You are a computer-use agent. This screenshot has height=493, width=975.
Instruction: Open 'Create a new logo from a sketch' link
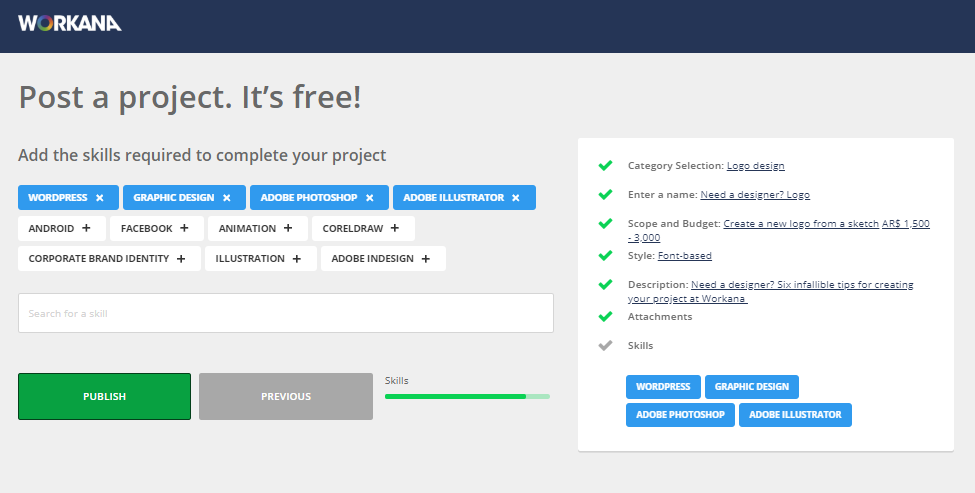click(x=800, y=224)
